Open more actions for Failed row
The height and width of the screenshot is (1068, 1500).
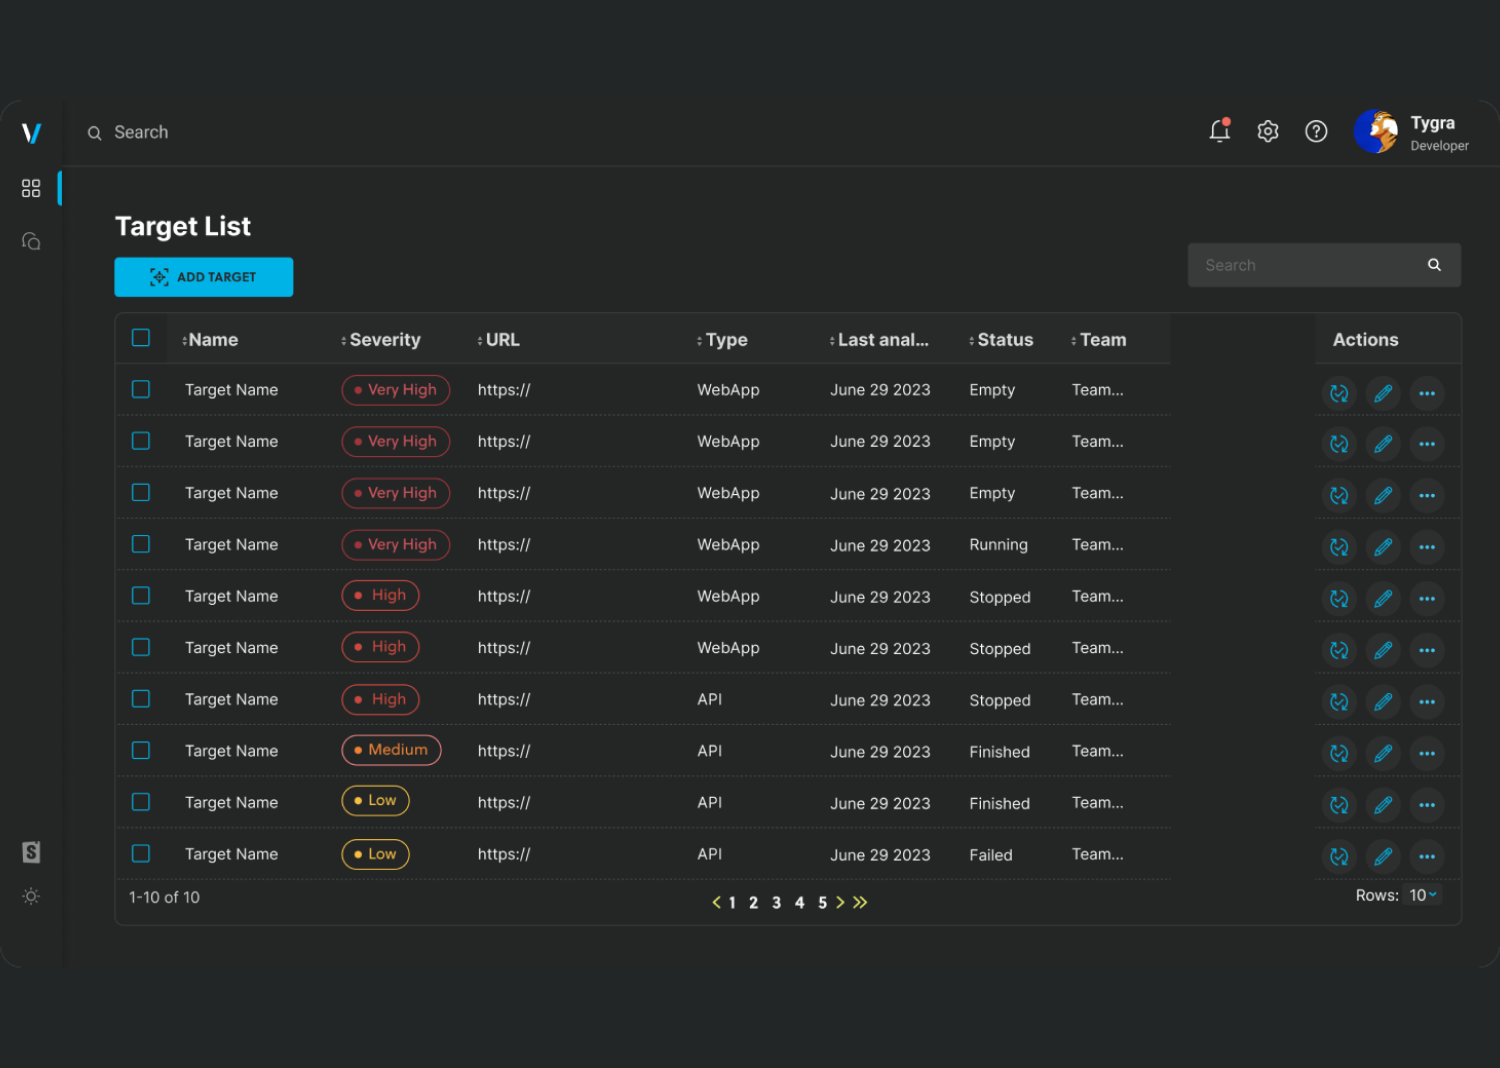click(1427, 856)
